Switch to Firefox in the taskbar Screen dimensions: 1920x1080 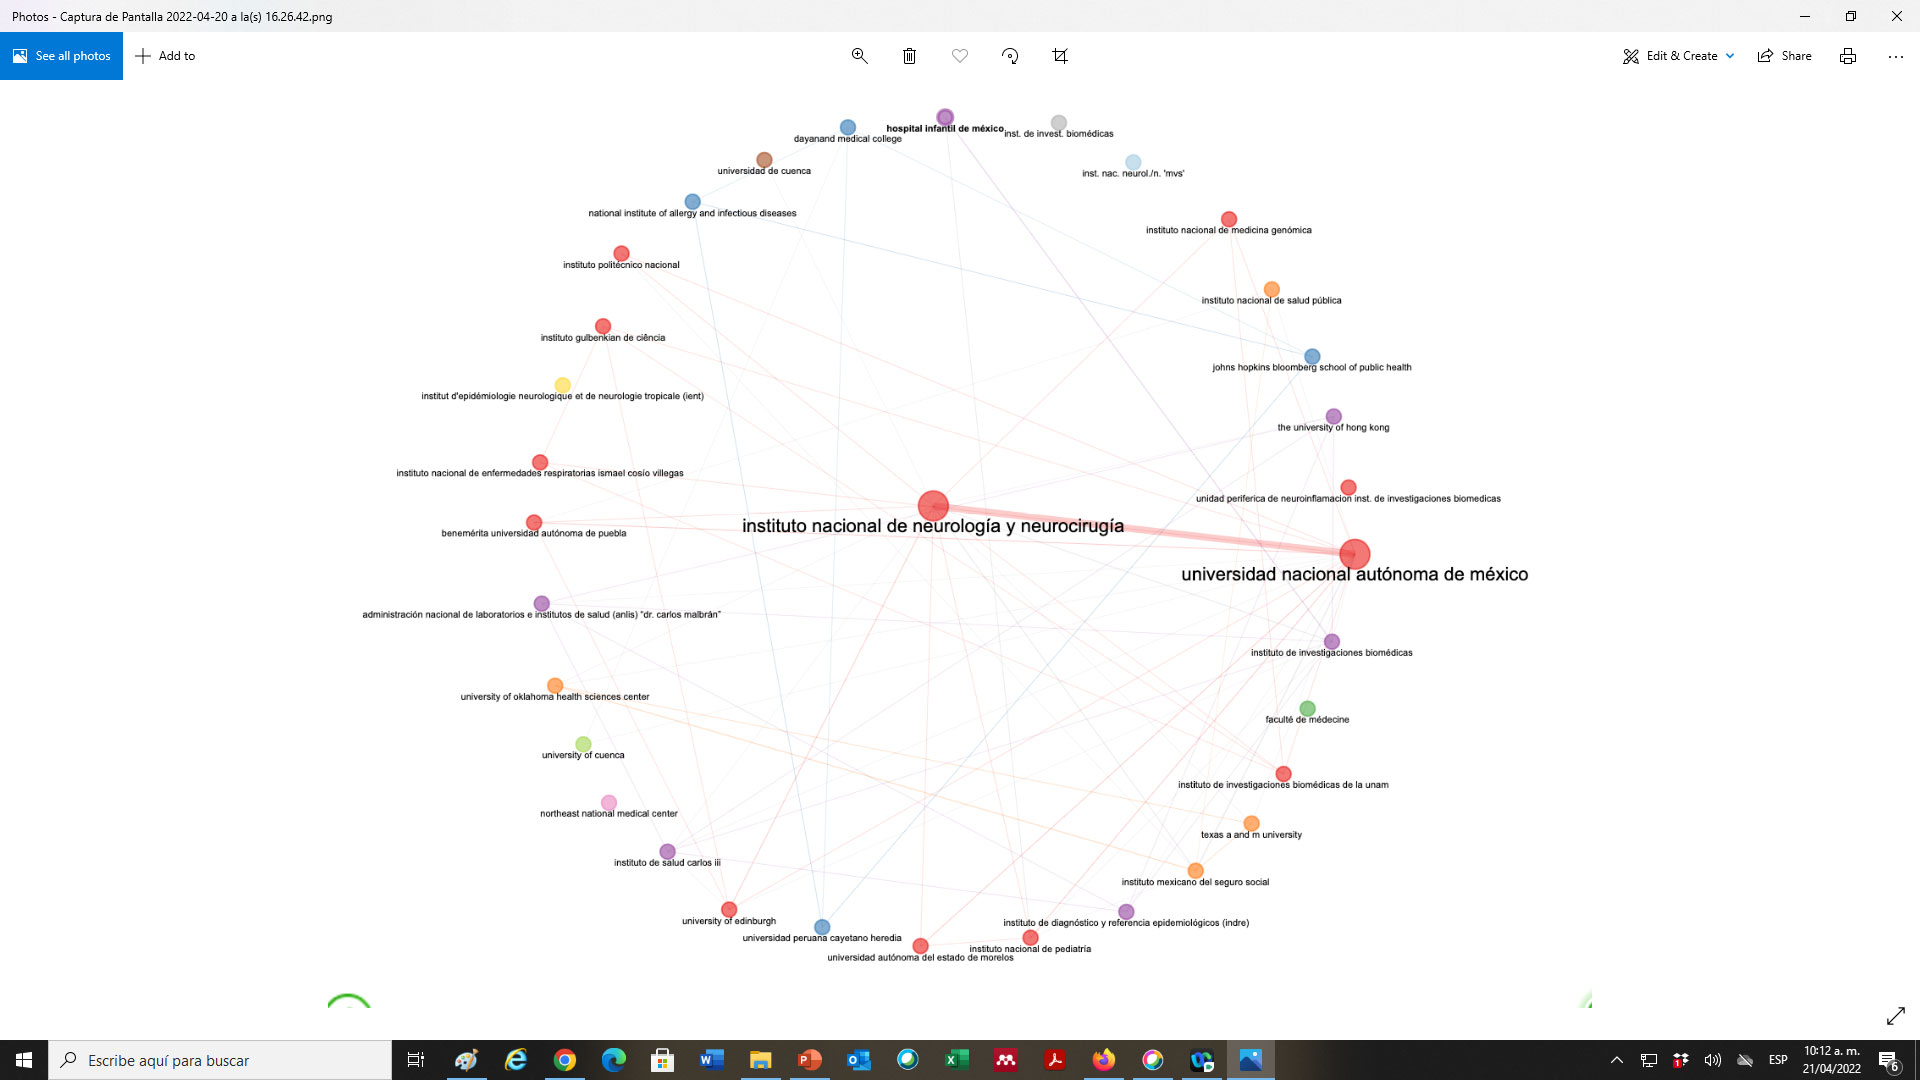(x=1103, y=1060)
